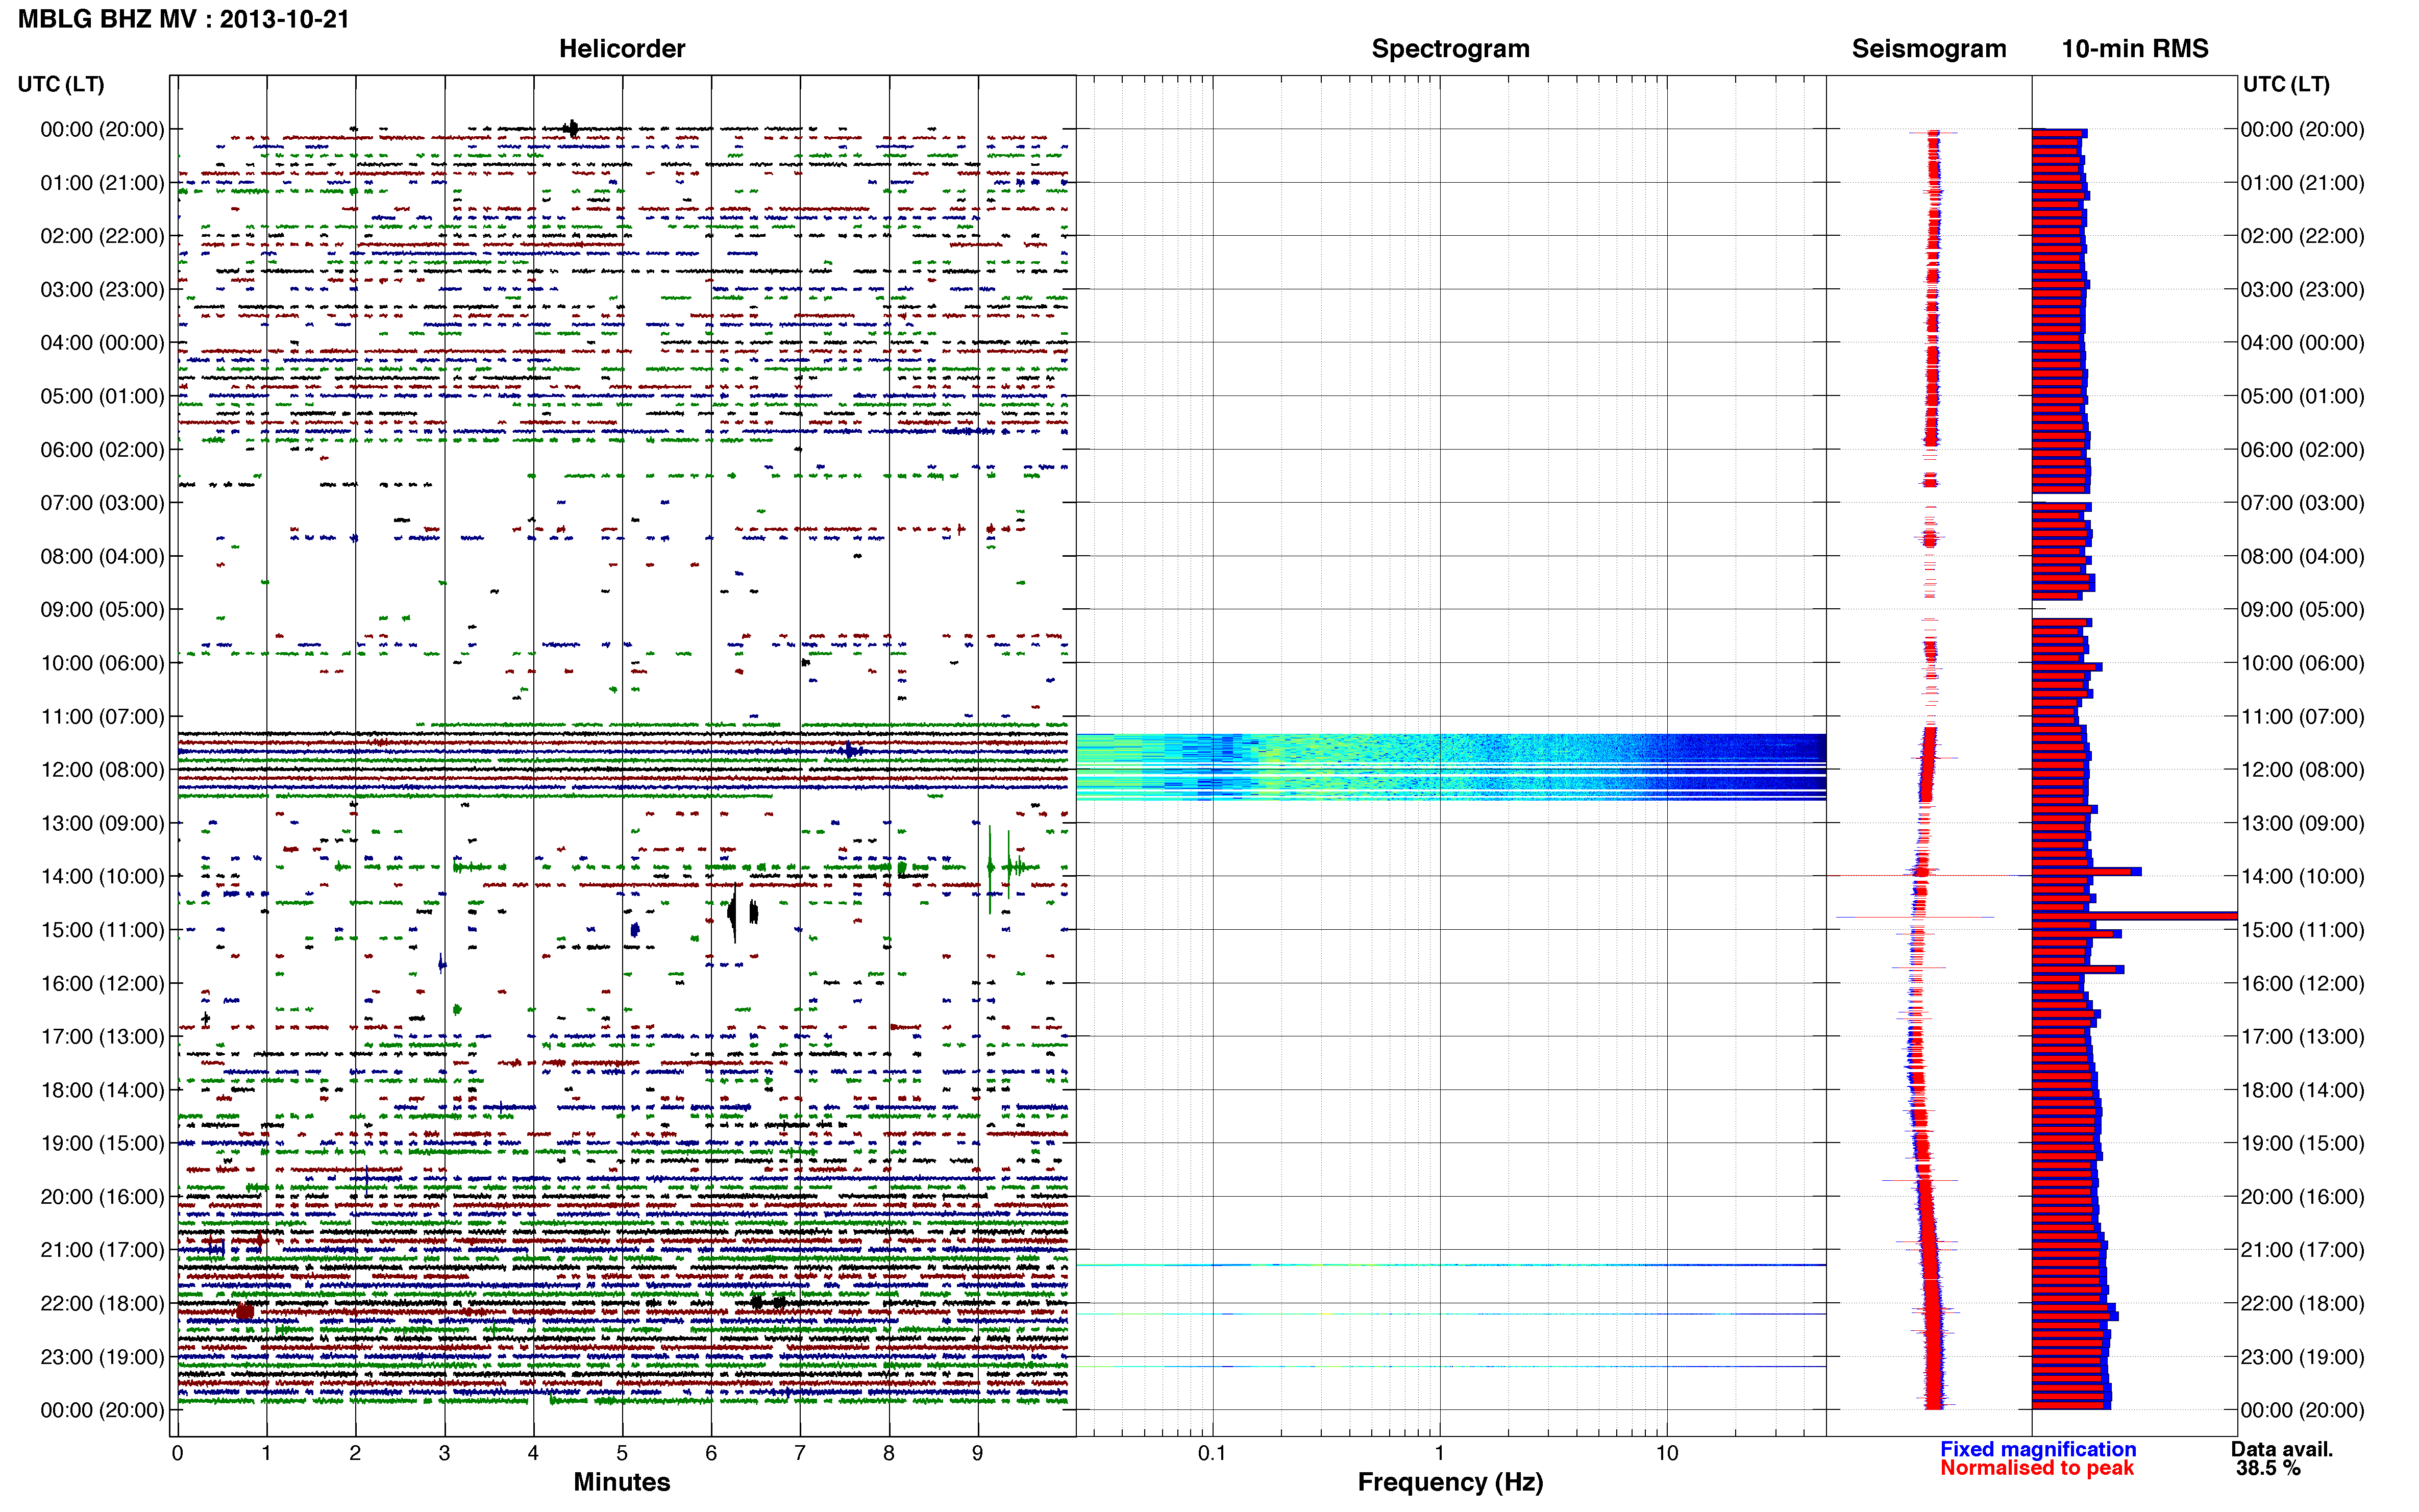
Task: Click the '0.1' frequency tick label
Action: (x=1211, y=1452)
